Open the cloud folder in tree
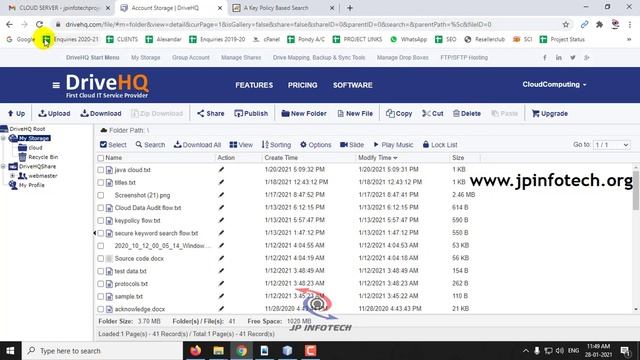 click(31, 147)
